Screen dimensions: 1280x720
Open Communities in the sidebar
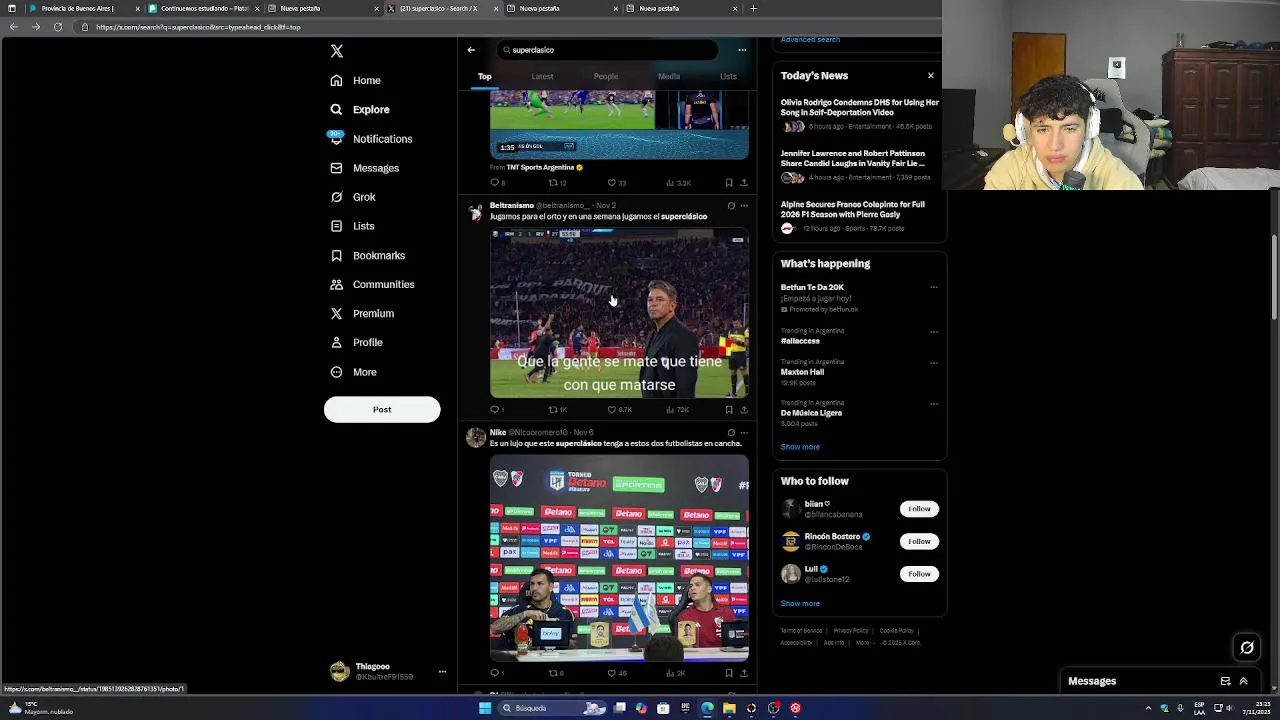(372, 284)
